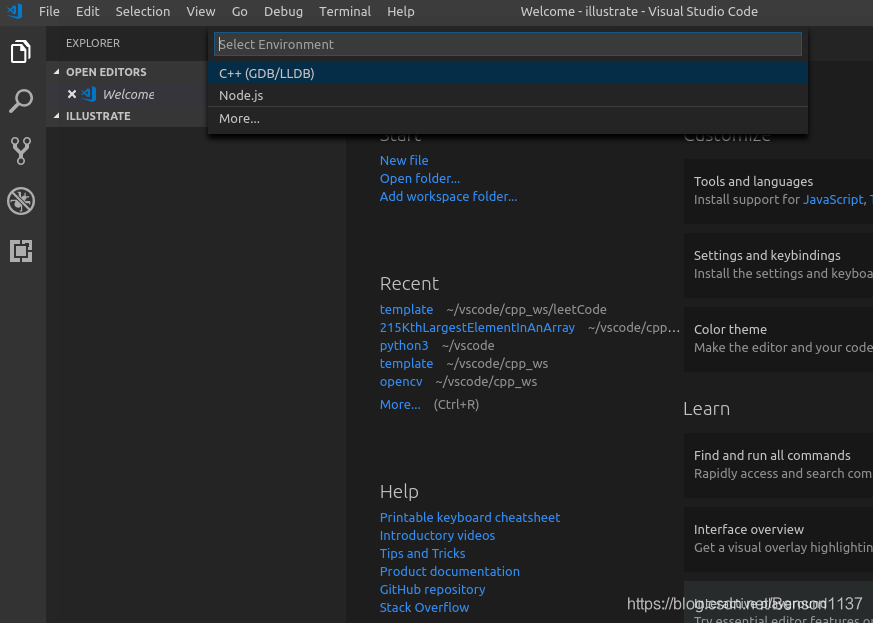The width and height of the screenshot is (873, 623).
Task: Select More... in environment list
Action: coord(508,119)
